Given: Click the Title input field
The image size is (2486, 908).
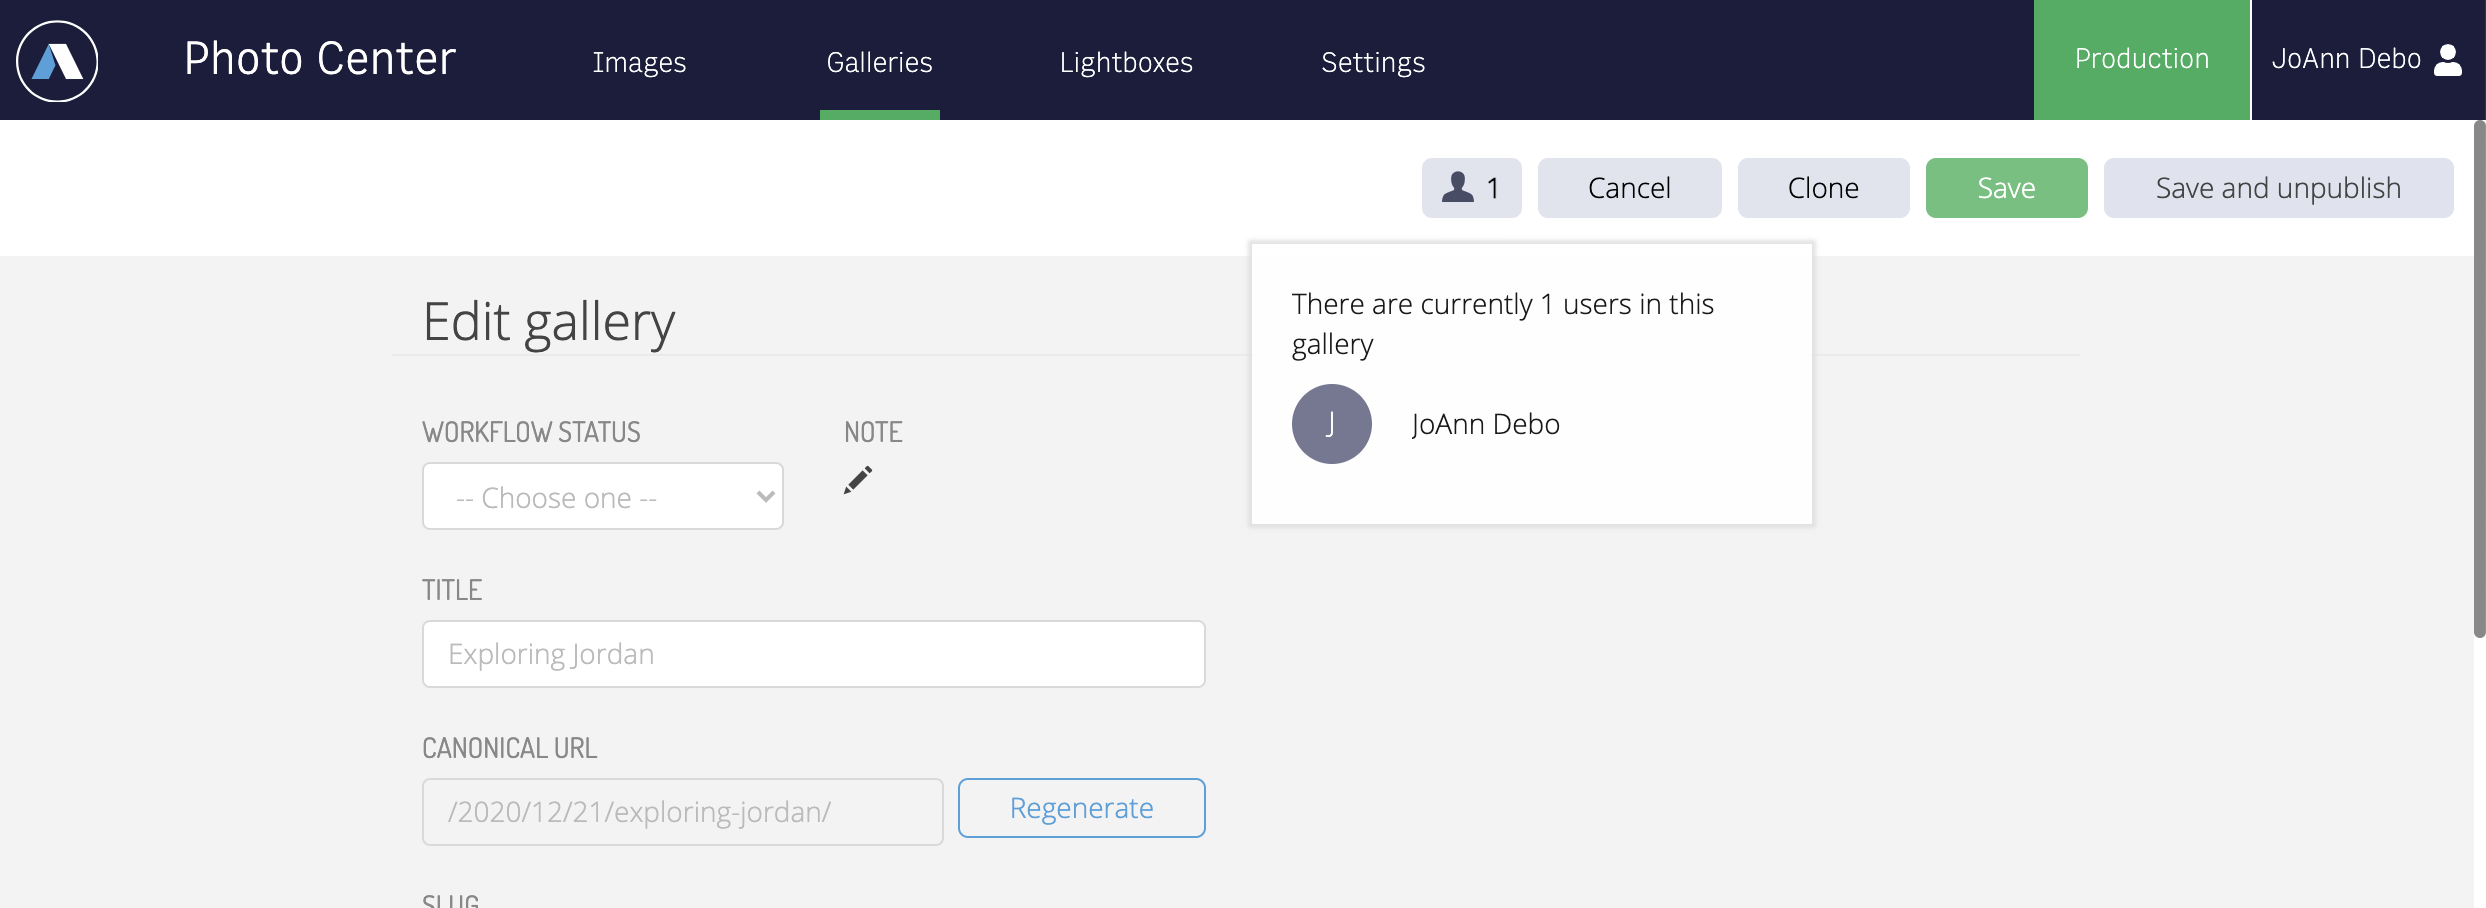Looking at the screenshot, I should 814,654.
